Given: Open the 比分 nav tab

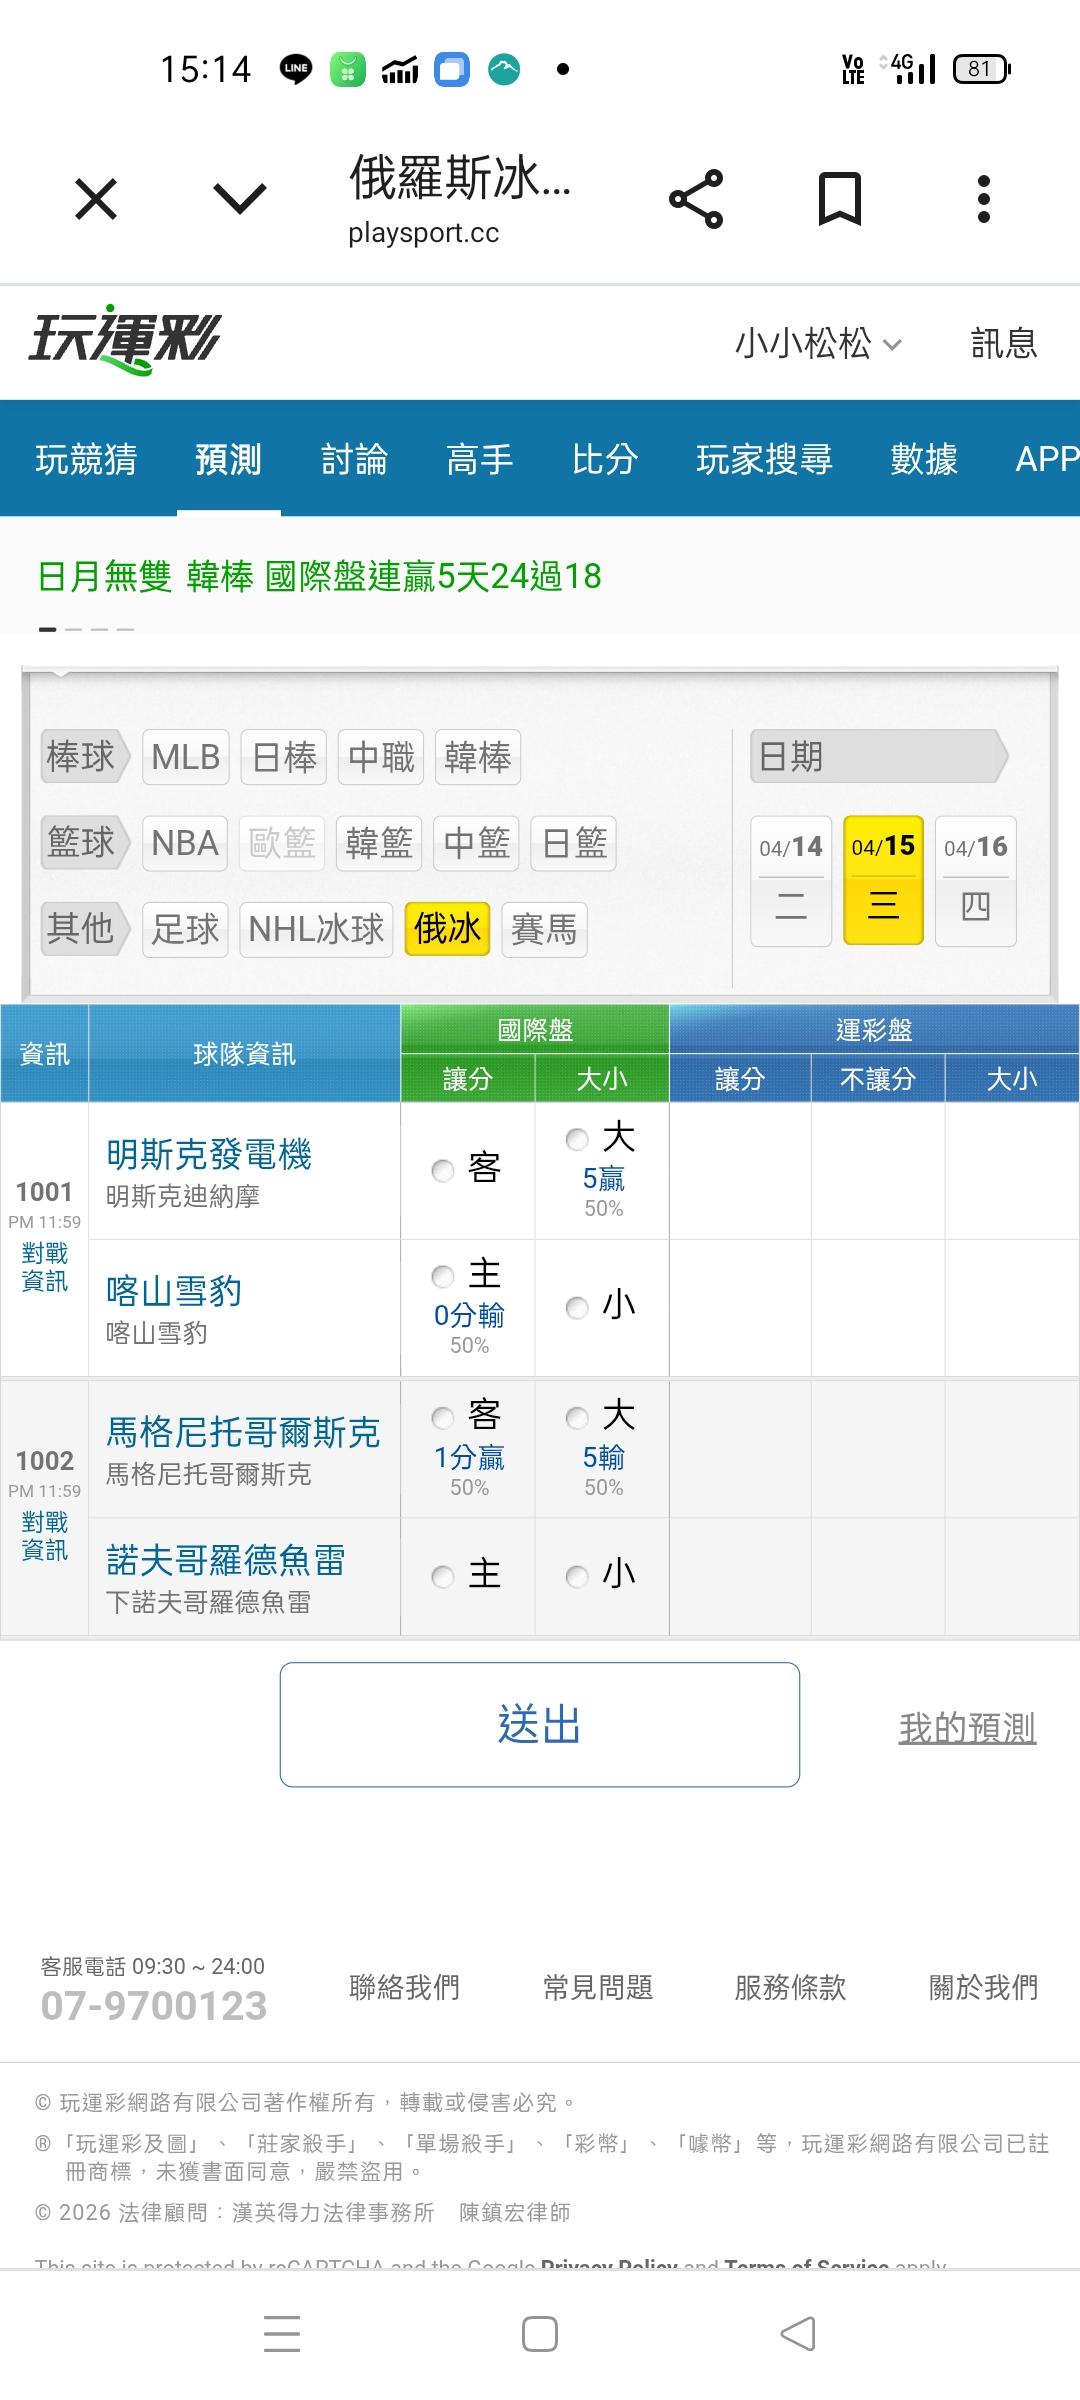Looking at the screenshot, I should (605, 459).
